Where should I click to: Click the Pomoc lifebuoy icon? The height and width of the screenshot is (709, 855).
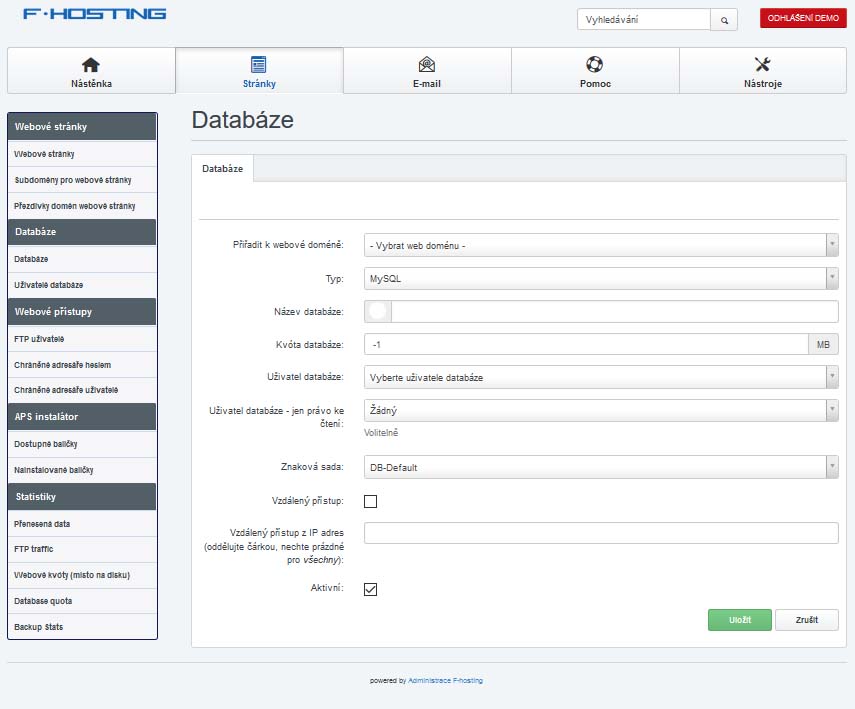(594, 64)
